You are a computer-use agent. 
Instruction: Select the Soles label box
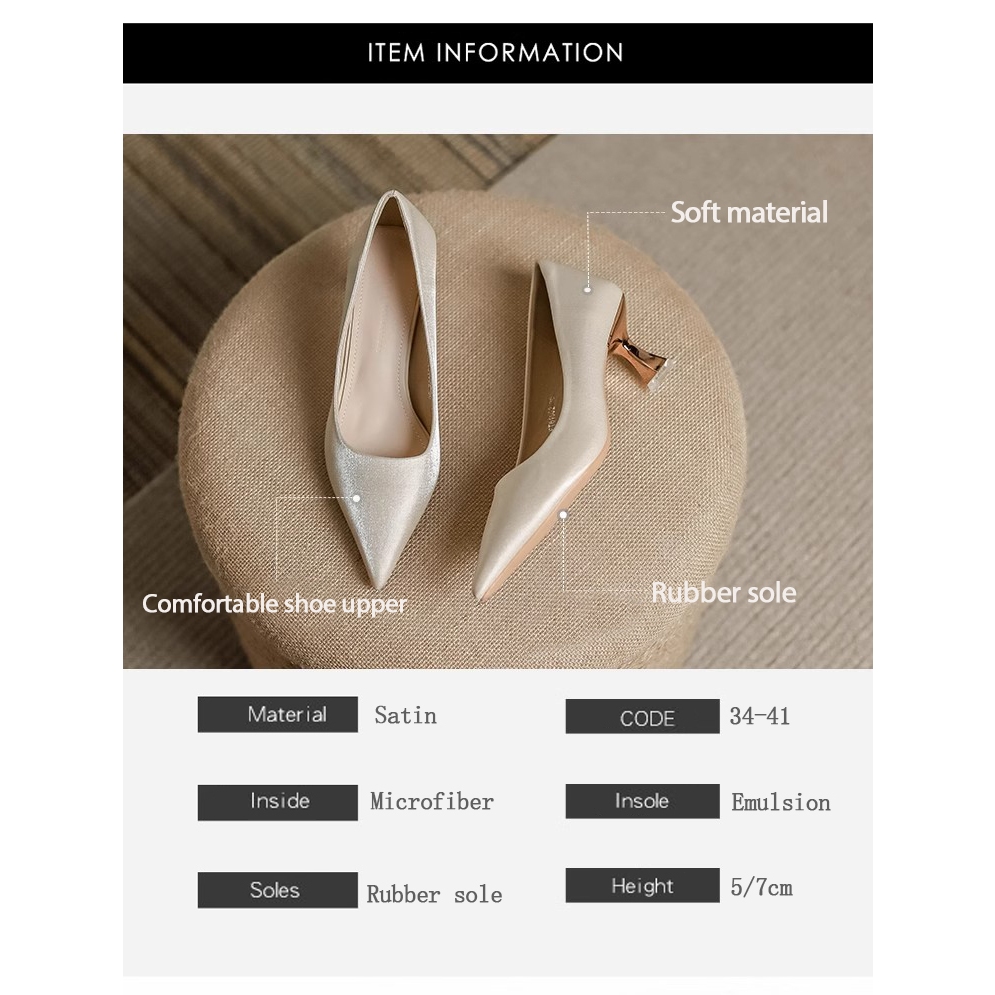(277, 890)
